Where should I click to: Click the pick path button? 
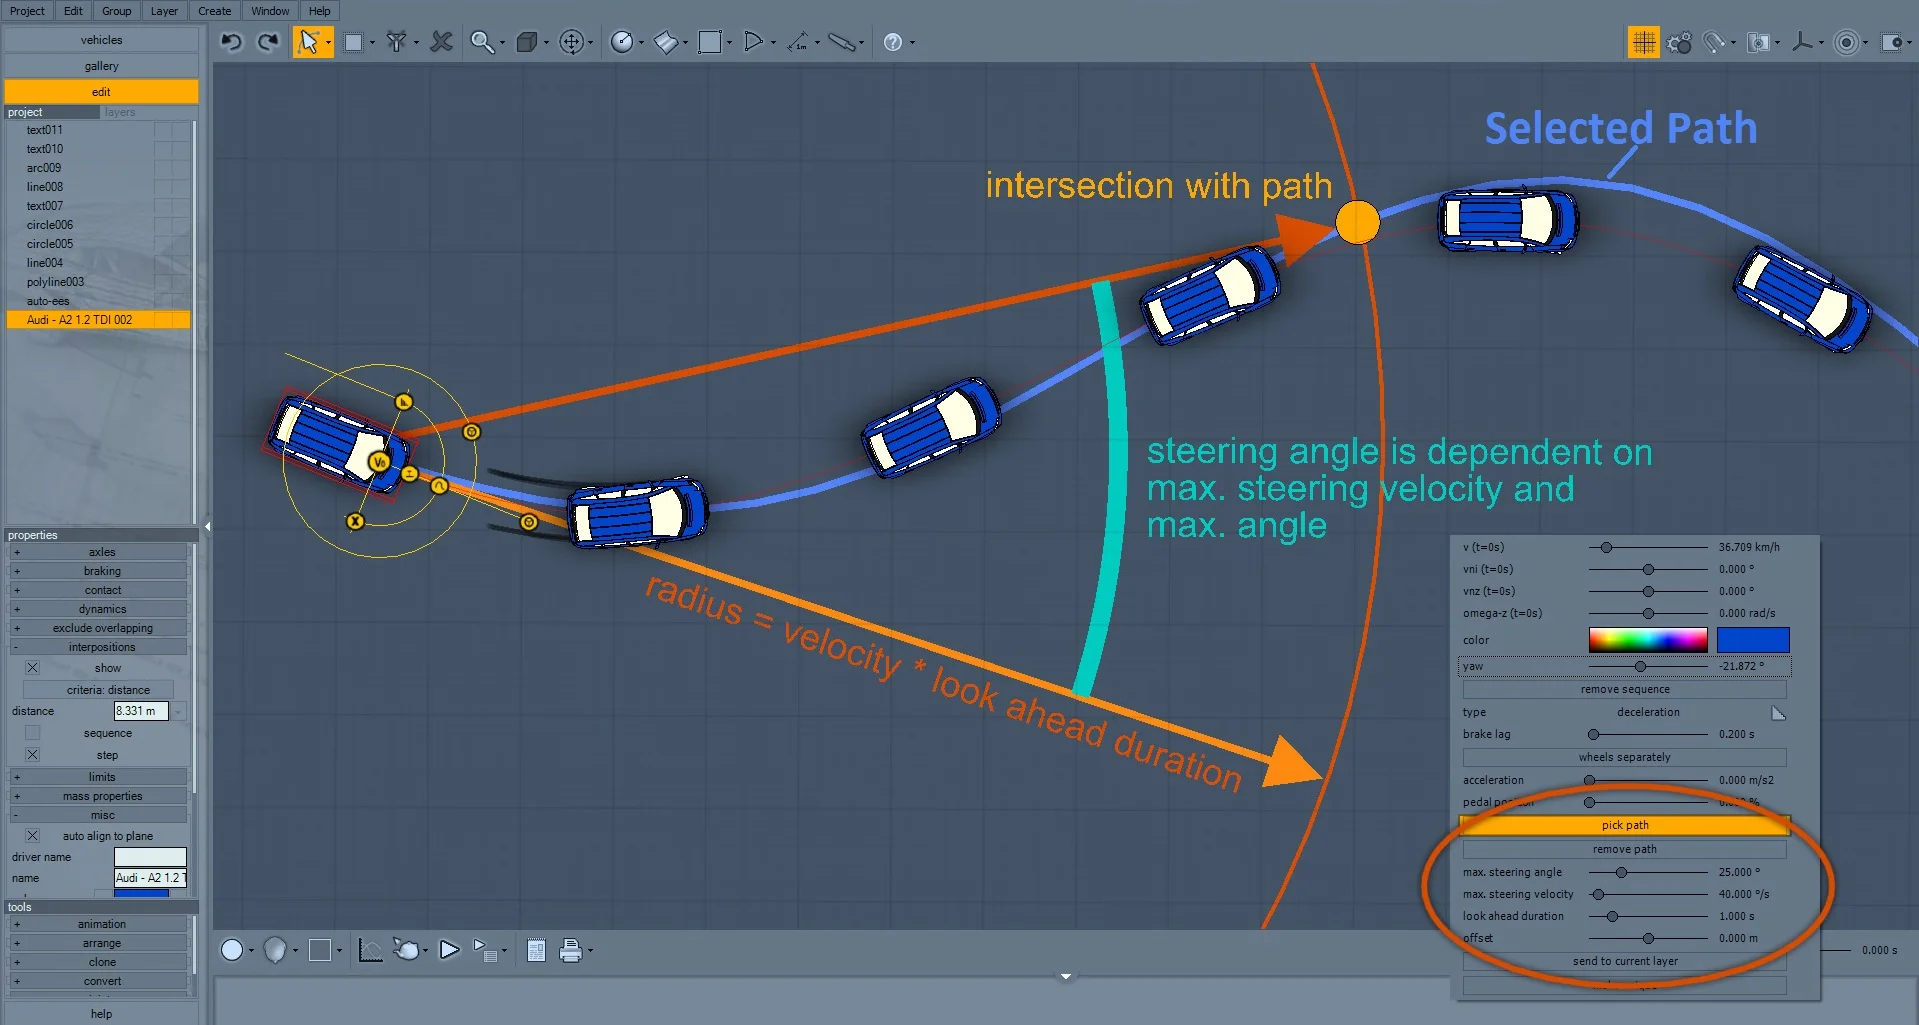(x=1624, y=825)
